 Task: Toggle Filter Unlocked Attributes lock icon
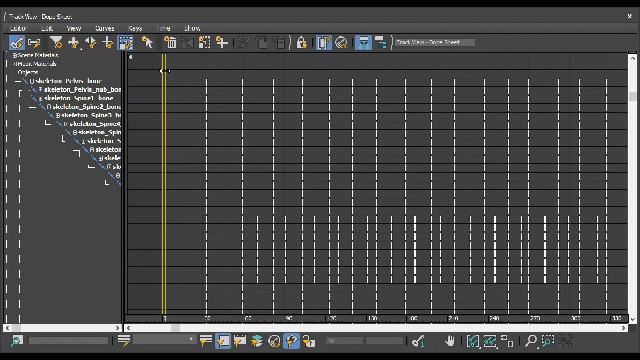pyautogui.click(x=309, y=341)
